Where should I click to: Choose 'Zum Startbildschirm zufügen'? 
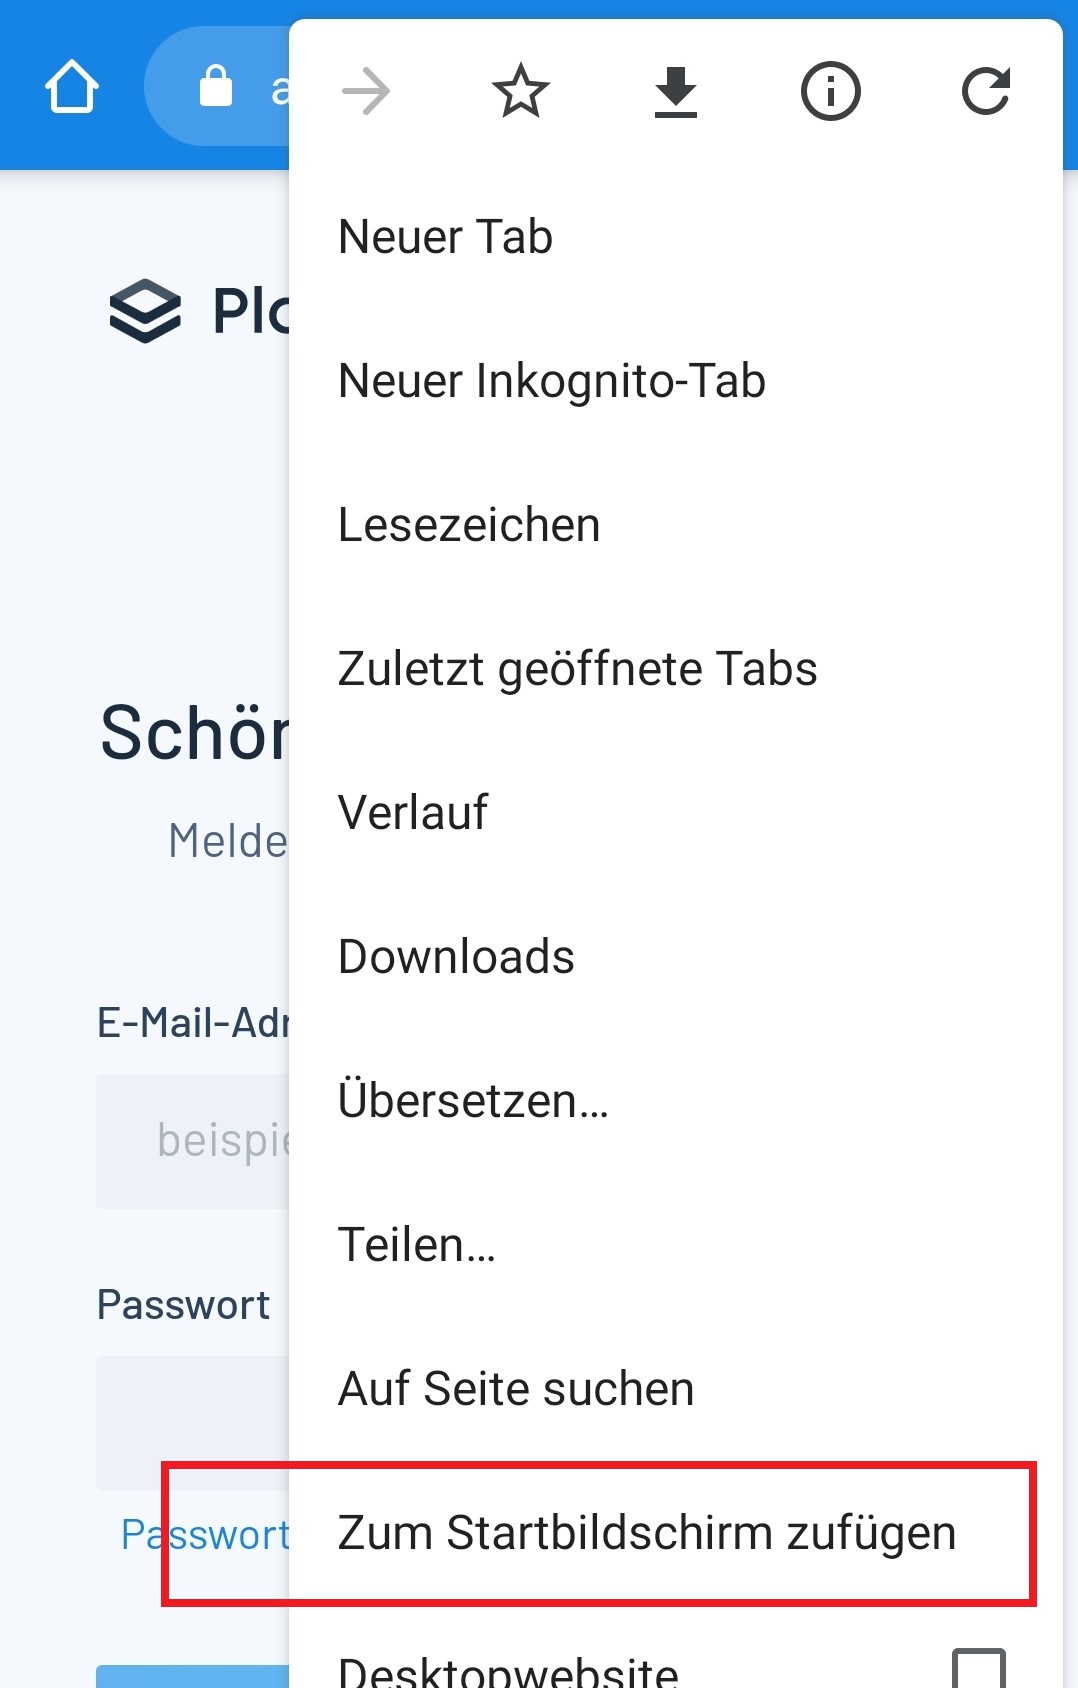[646, 1532]
